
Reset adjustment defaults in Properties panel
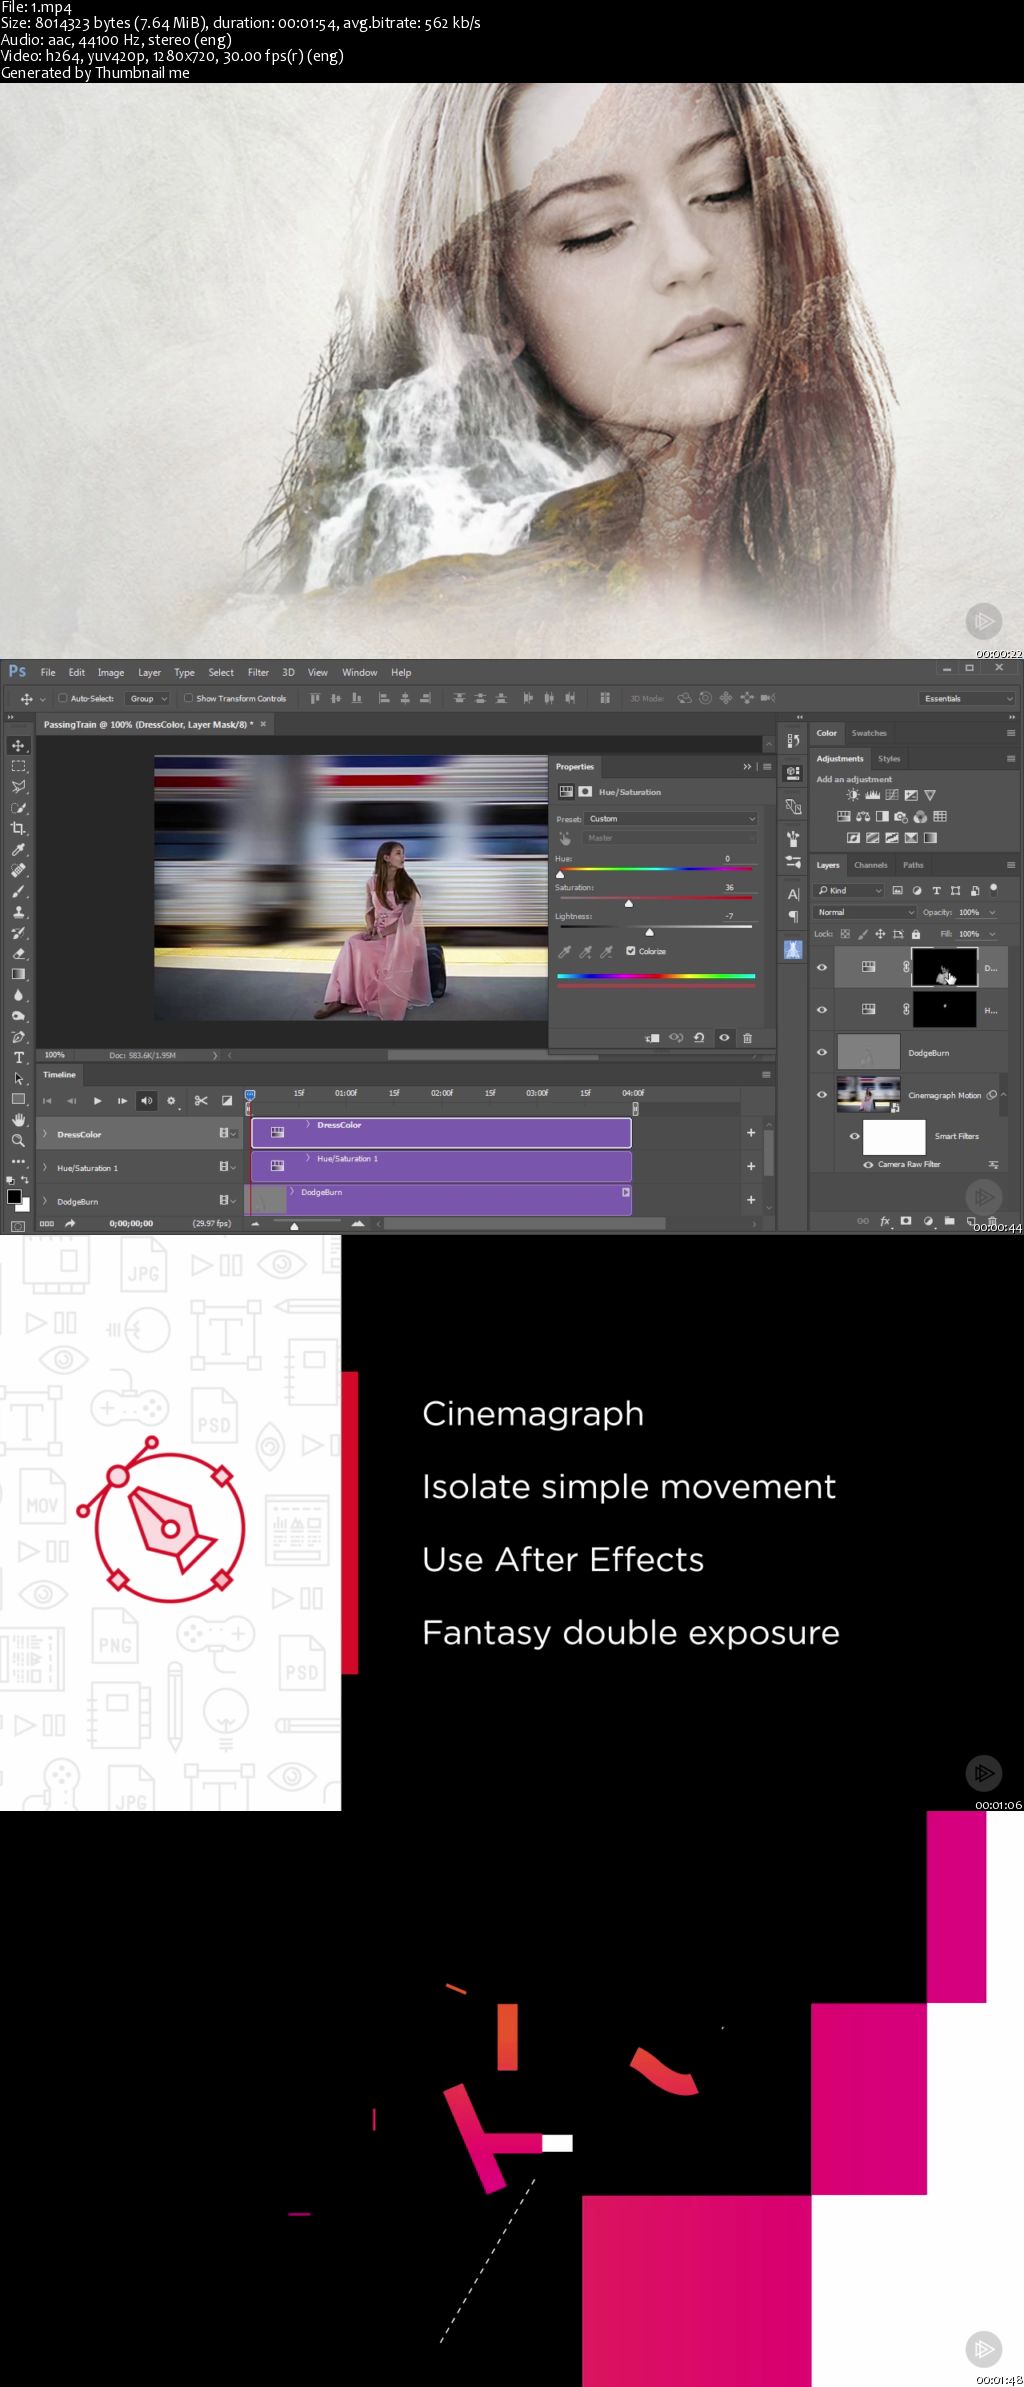pyautogui.click(x=699, y=1038)
